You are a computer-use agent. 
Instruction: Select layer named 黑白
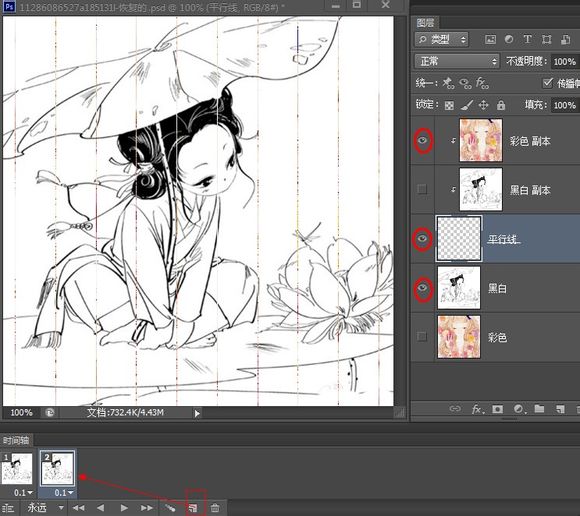pos(497,288)
